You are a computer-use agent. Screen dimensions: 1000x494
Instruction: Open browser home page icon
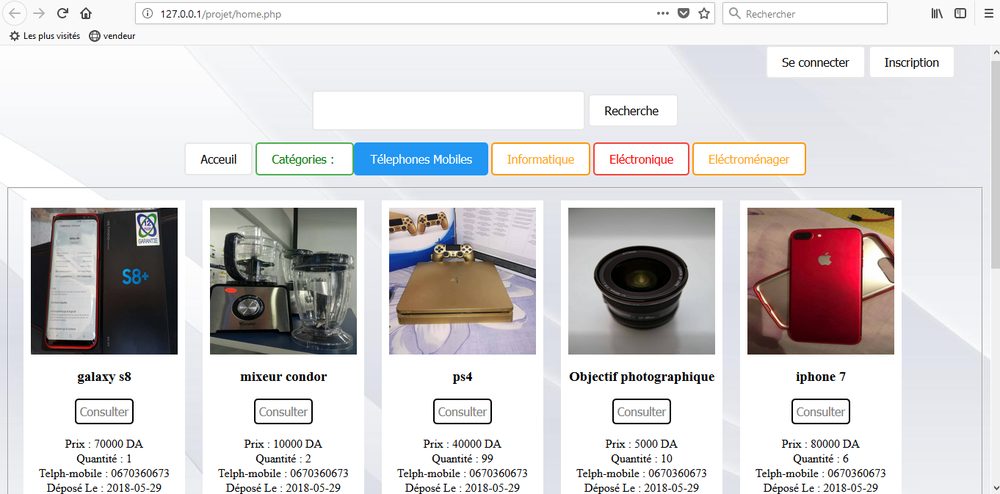86,13
